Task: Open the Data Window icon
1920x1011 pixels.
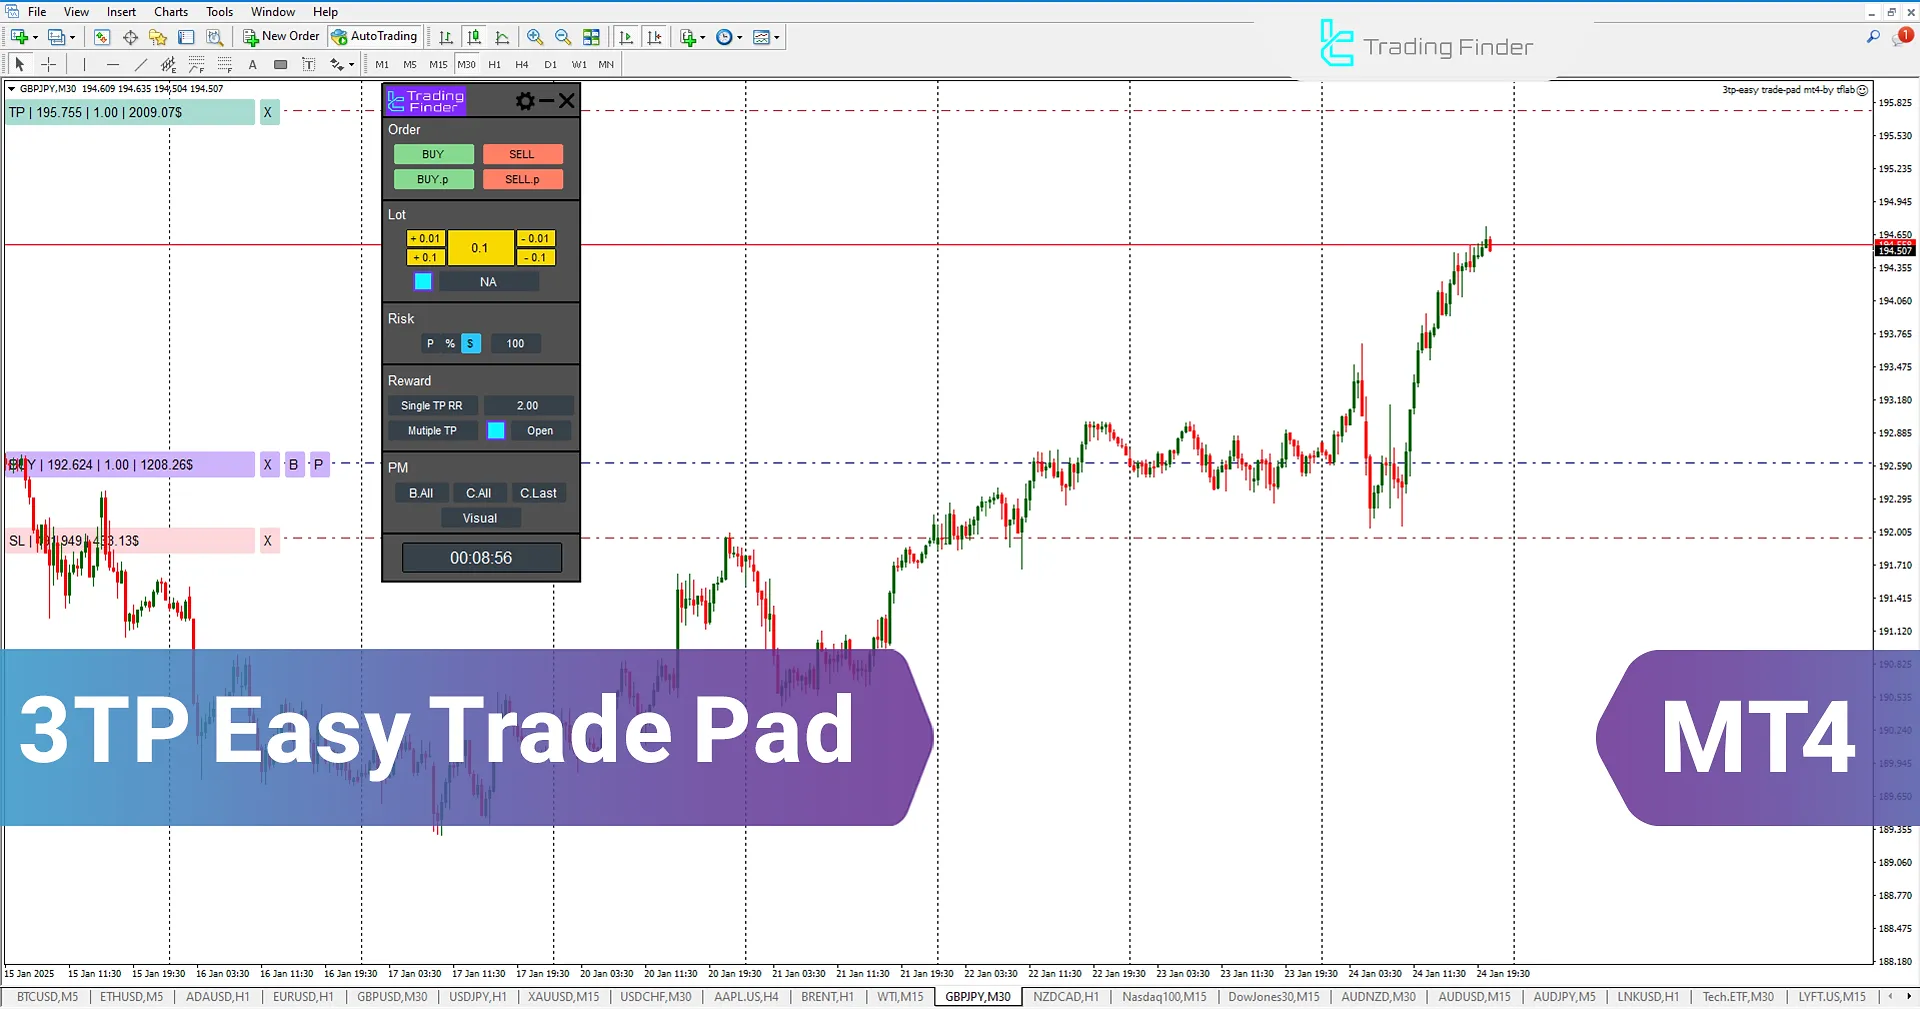Action: click(x=130, y=37)
